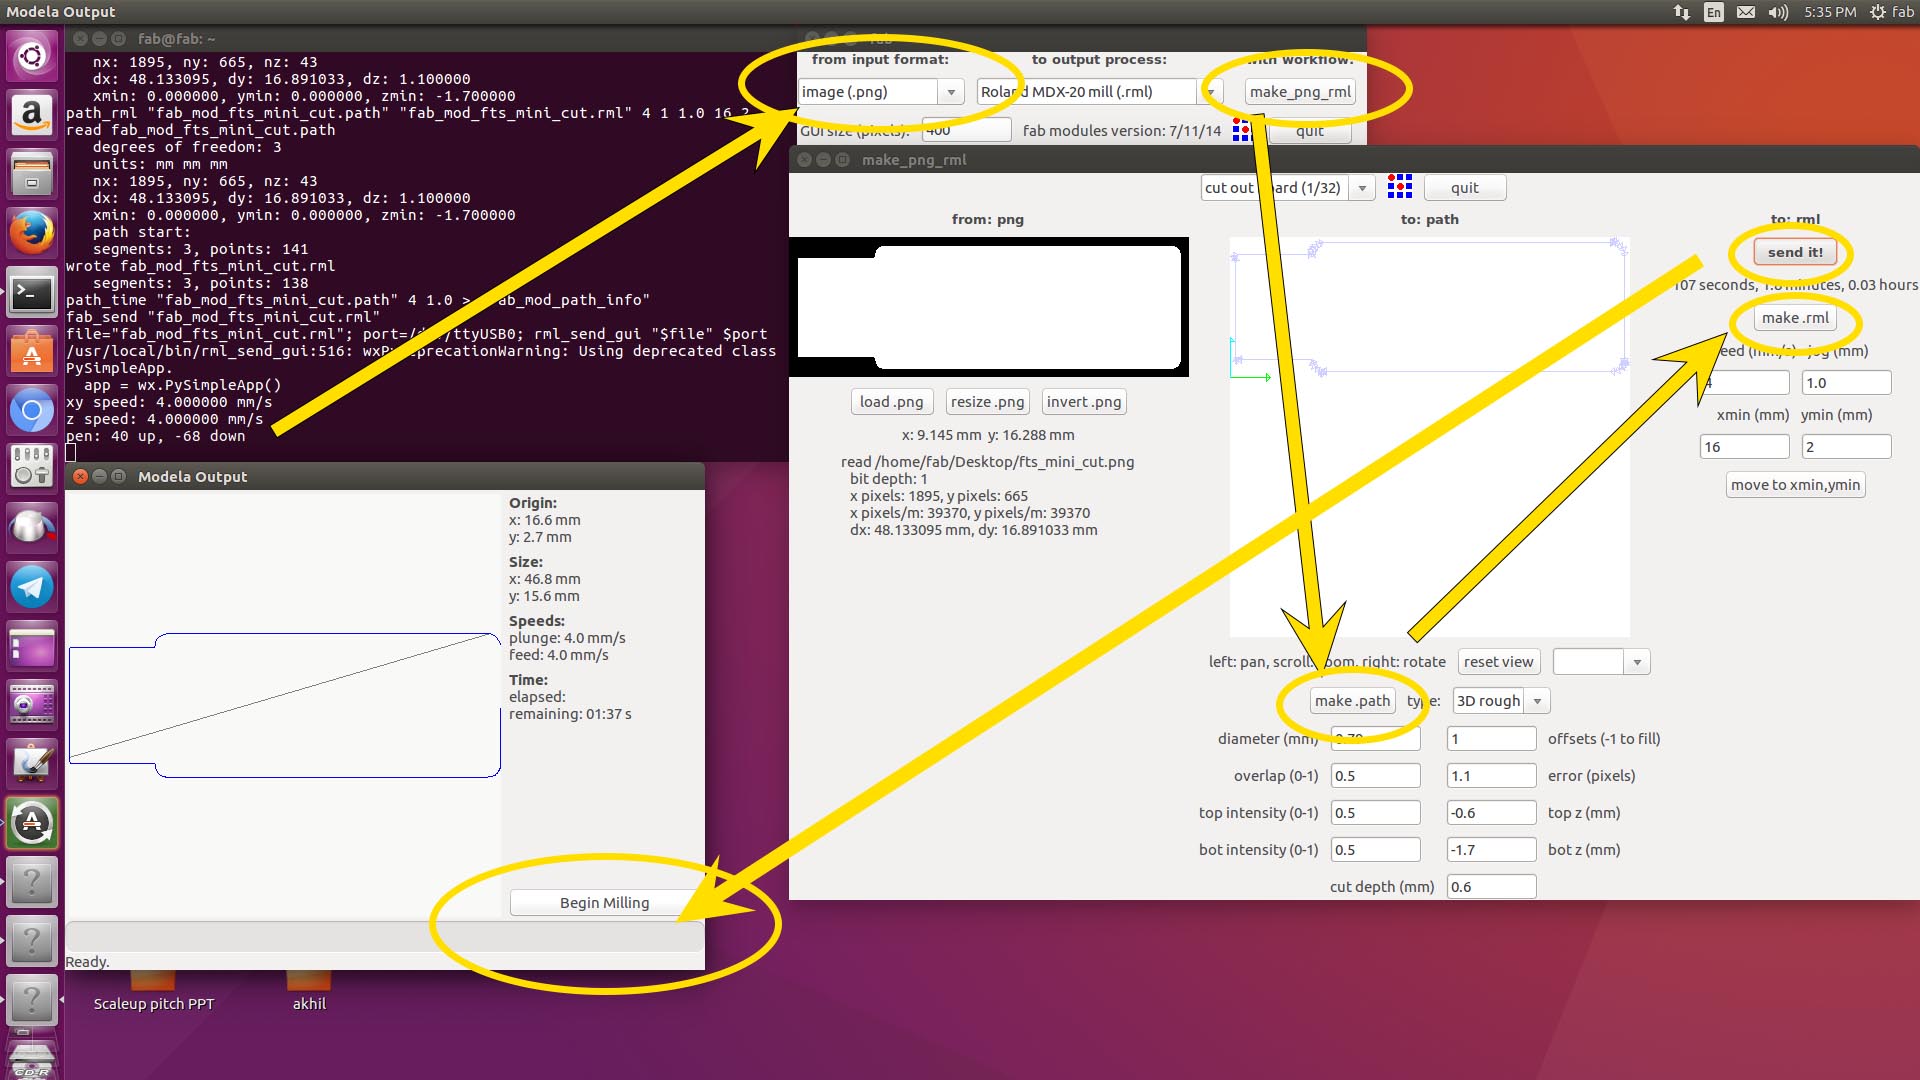Viewport: 1920px width, 1080px height.
Task: Click the fab modules logo in make_png_rml
Action: [1400, 187]
